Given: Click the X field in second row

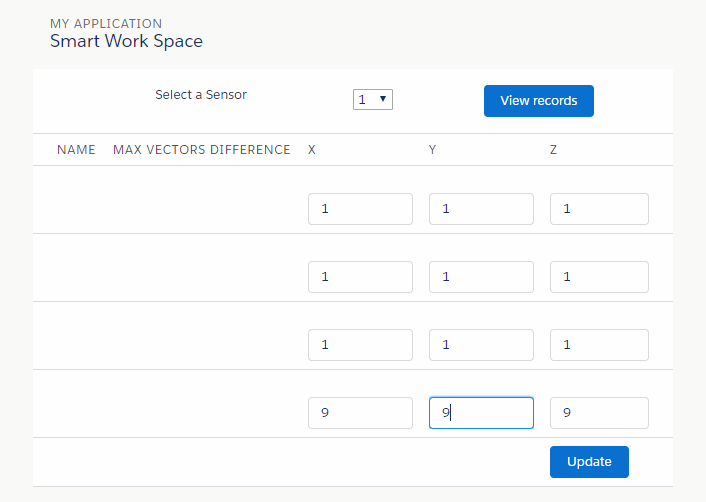Looking at the screenshot, I should 360,277.
